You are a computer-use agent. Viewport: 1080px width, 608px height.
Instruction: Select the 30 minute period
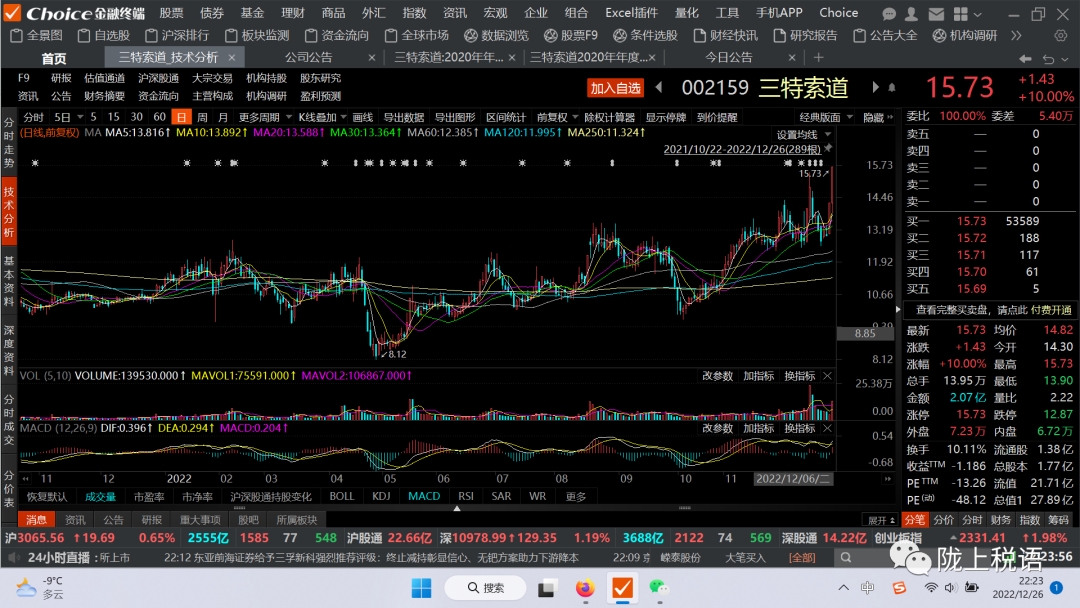(136, 118)
